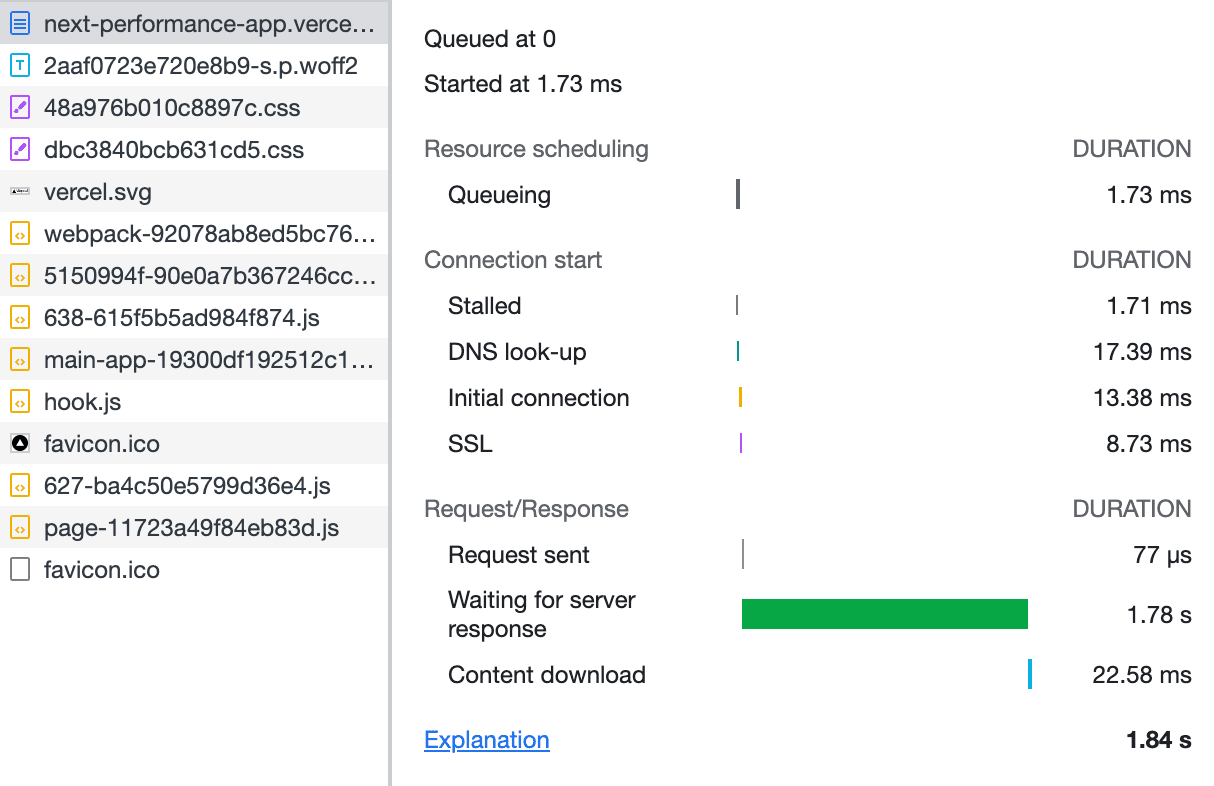Viewport: 1214px width, 786px height.
Task: Click the script icon beside webpack-92078ab8ed5bc76 file
Action: (20, 234)
